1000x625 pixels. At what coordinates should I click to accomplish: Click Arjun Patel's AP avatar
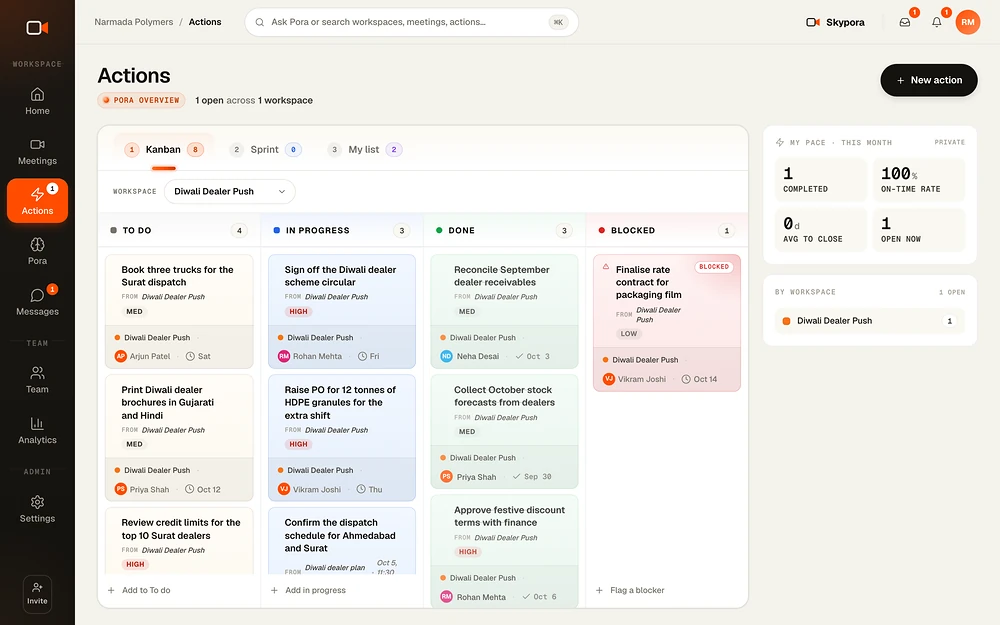[x=121, y=356]
